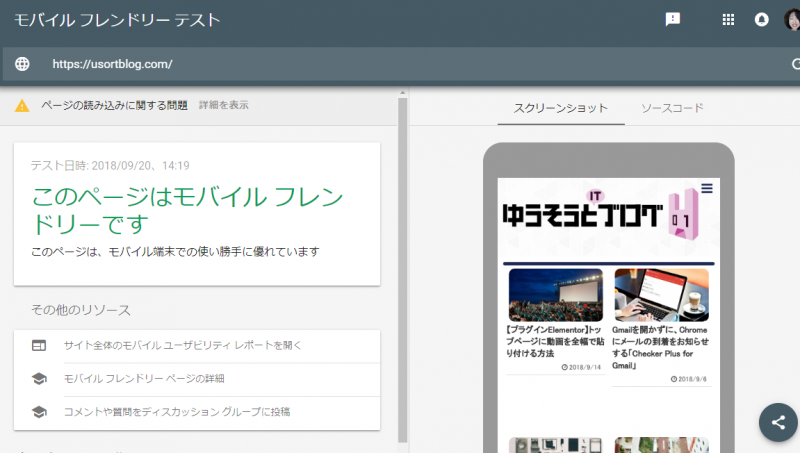Click the graduation cap icon for details
The image size is (800, 453).
pyautogui.click(x=39, y=378)
